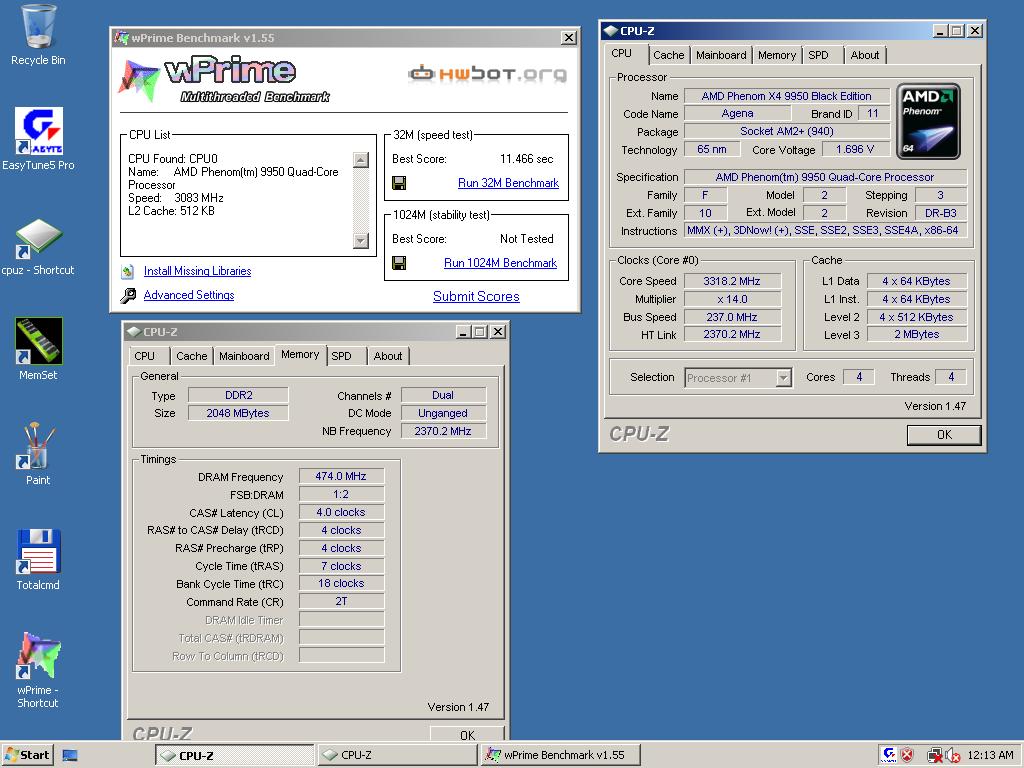Screen dimensions: 1024x768
Task: Click the Install Missing Libraries icon
Action: coord(128,271)
